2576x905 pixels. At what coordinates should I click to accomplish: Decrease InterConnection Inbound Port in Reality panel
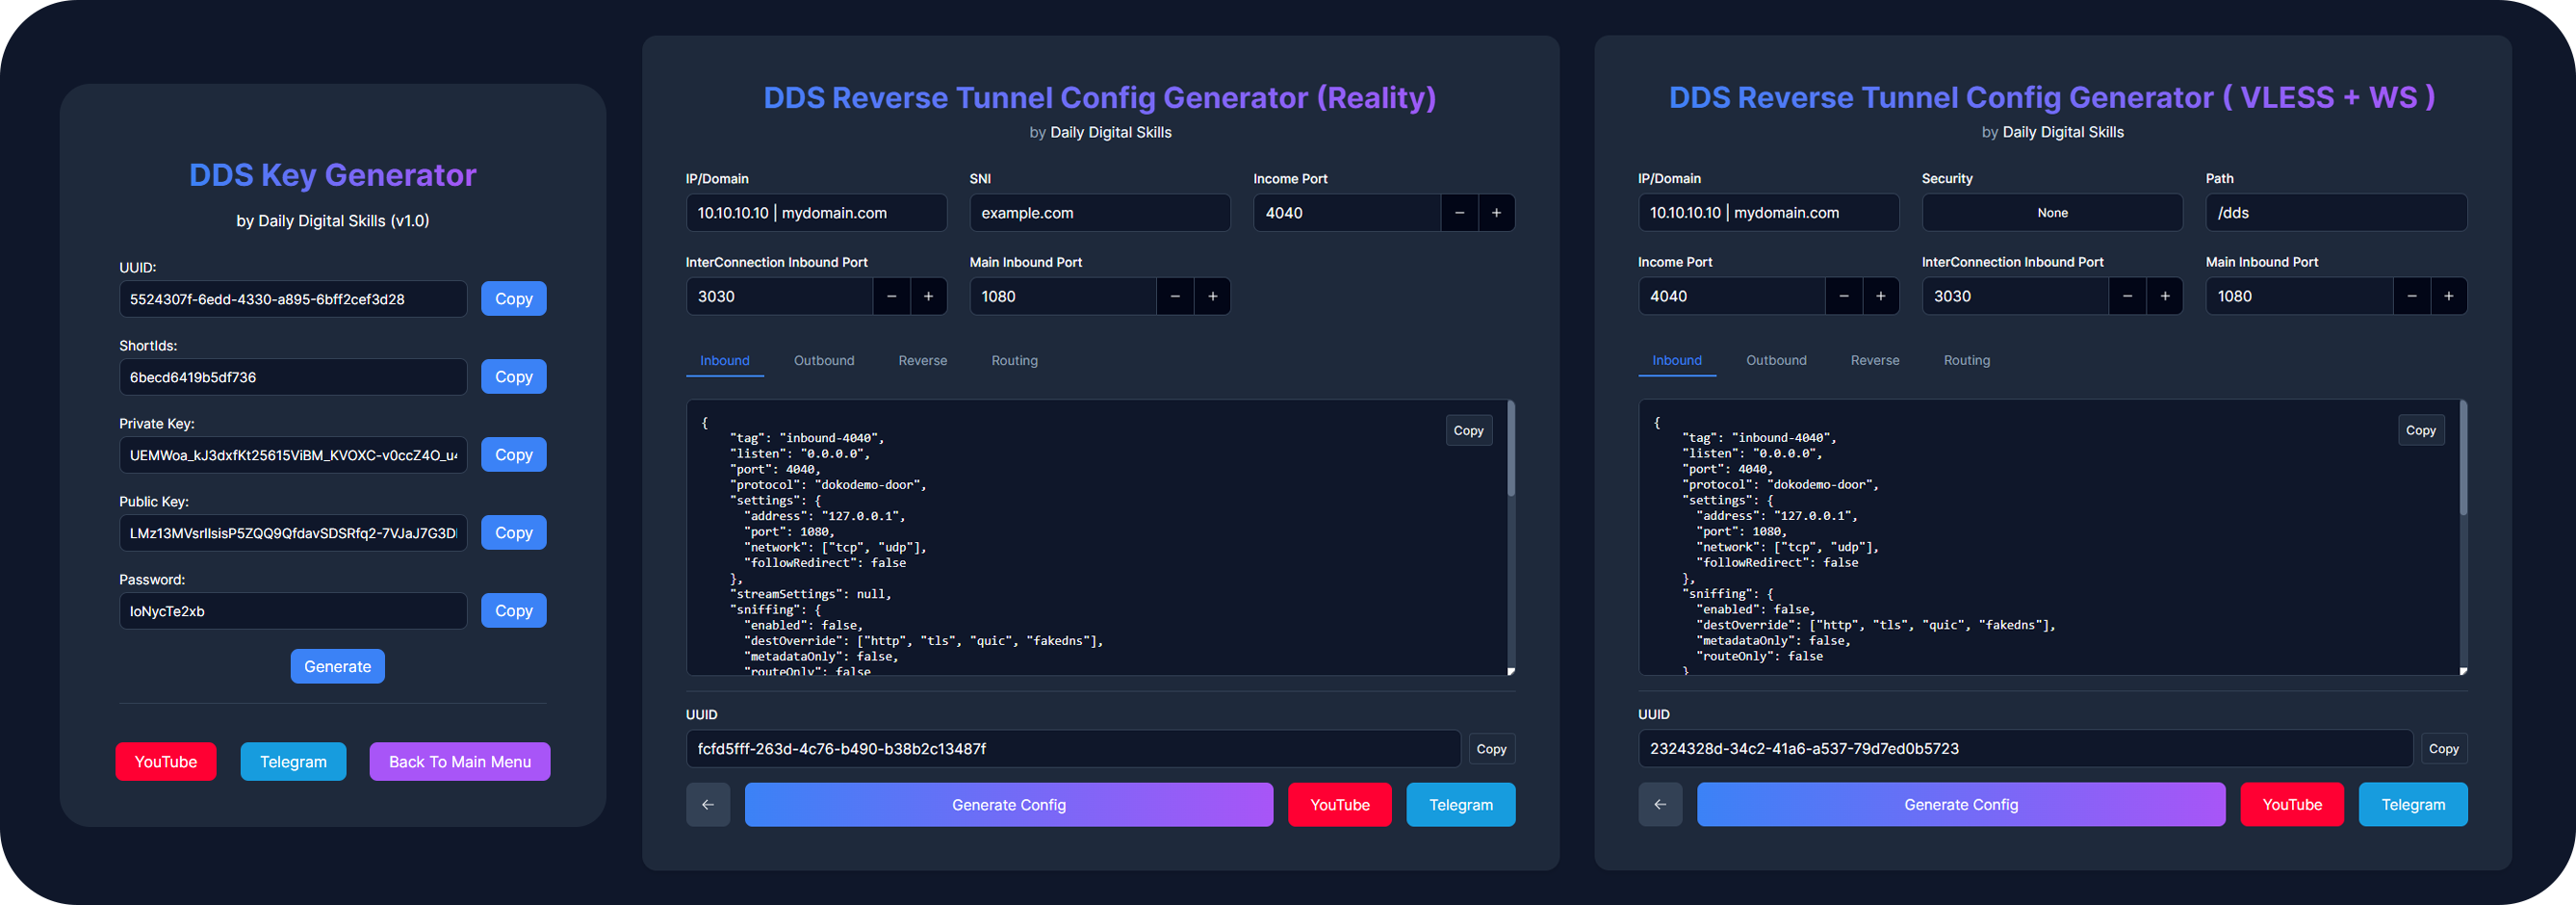(x=891, y=296)
